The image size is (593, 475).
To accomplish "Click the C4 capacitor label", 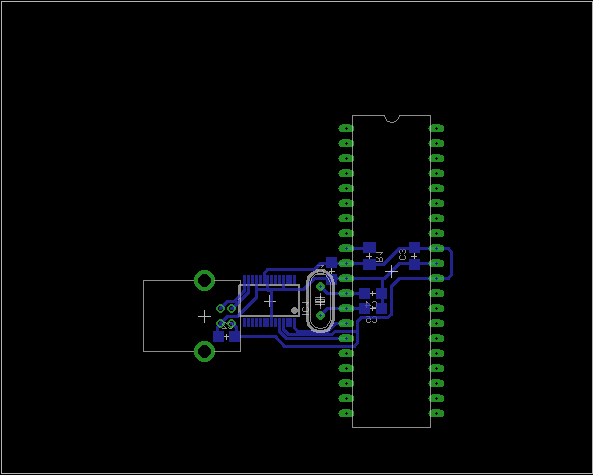I will (x=371, y=304).
